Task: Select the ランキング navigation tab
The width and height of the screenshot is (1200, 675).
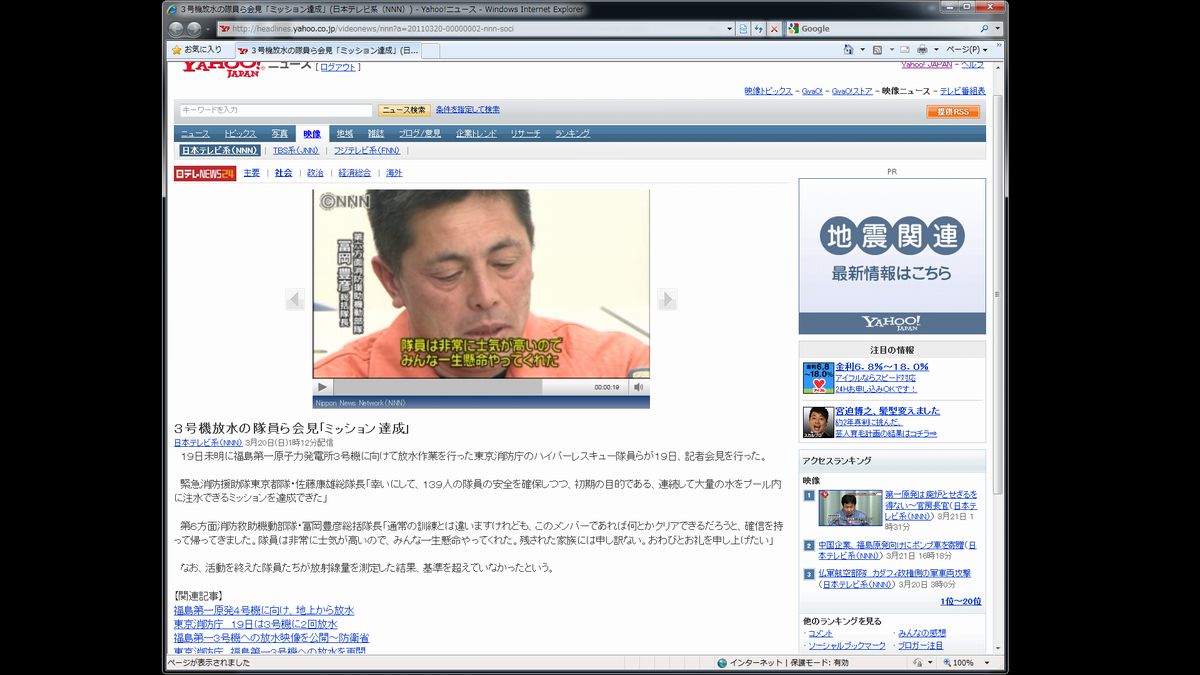Action: pyautogui.click(x=572, y=133)
